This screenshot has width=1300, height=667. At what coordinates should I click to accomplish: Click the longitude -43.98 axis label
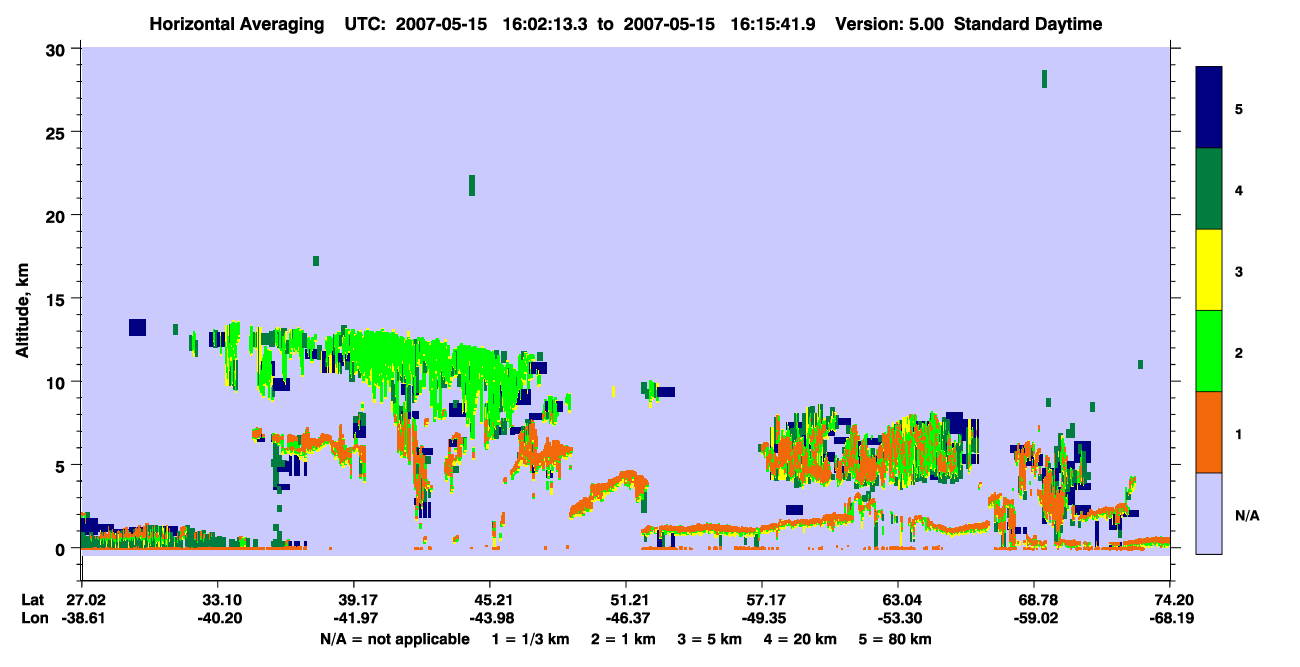(489, 619)
